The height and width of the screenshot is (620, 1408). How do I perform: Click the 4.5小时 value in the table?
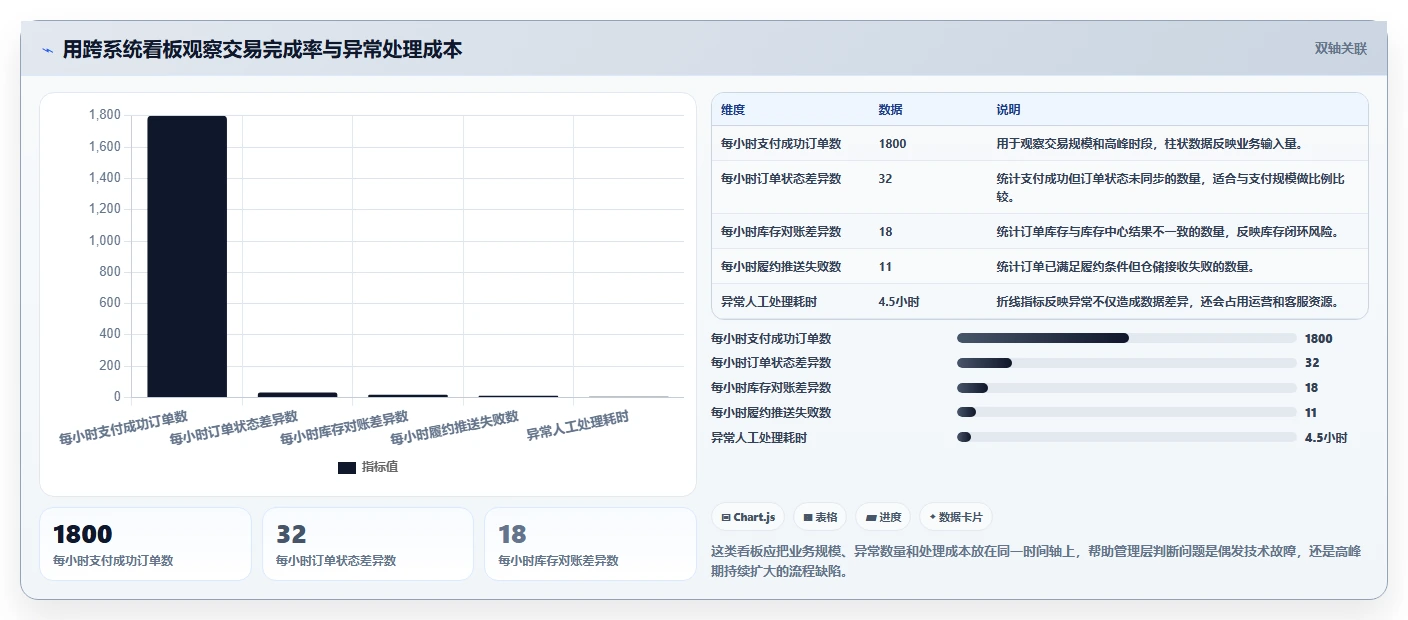(899, 301)
